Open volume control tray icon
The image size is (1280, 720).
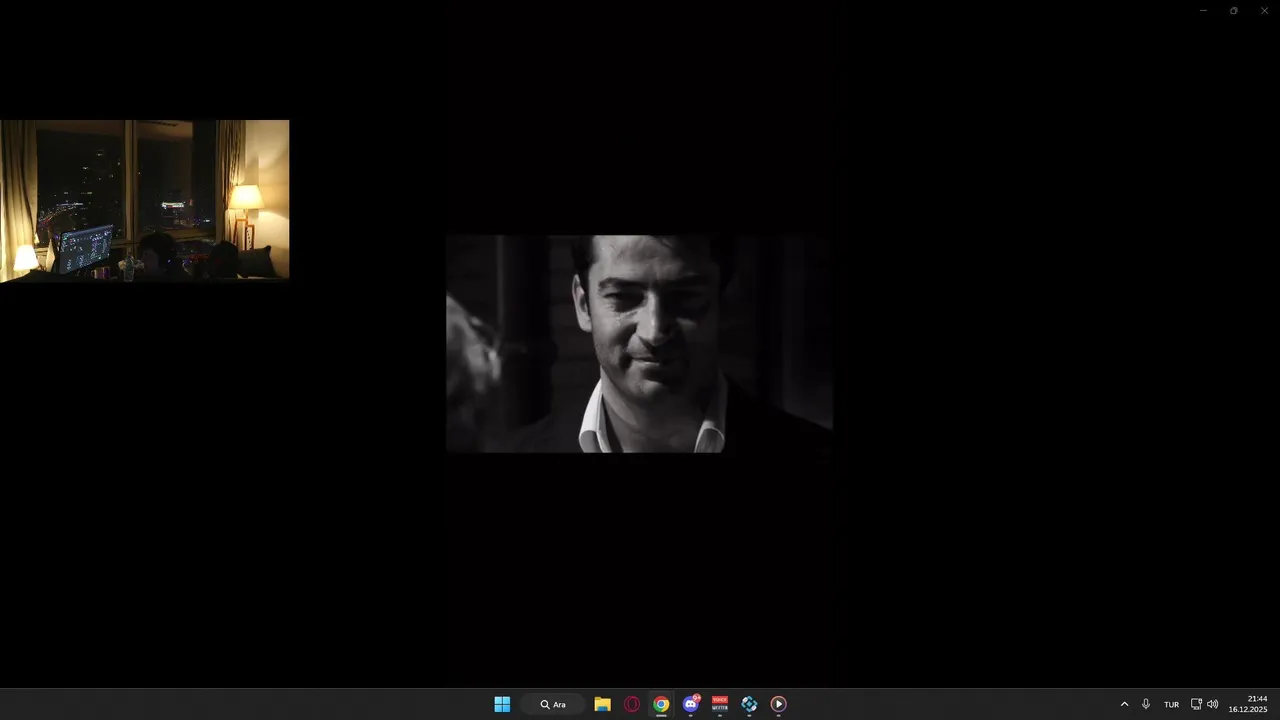[x=1213, y=704]
